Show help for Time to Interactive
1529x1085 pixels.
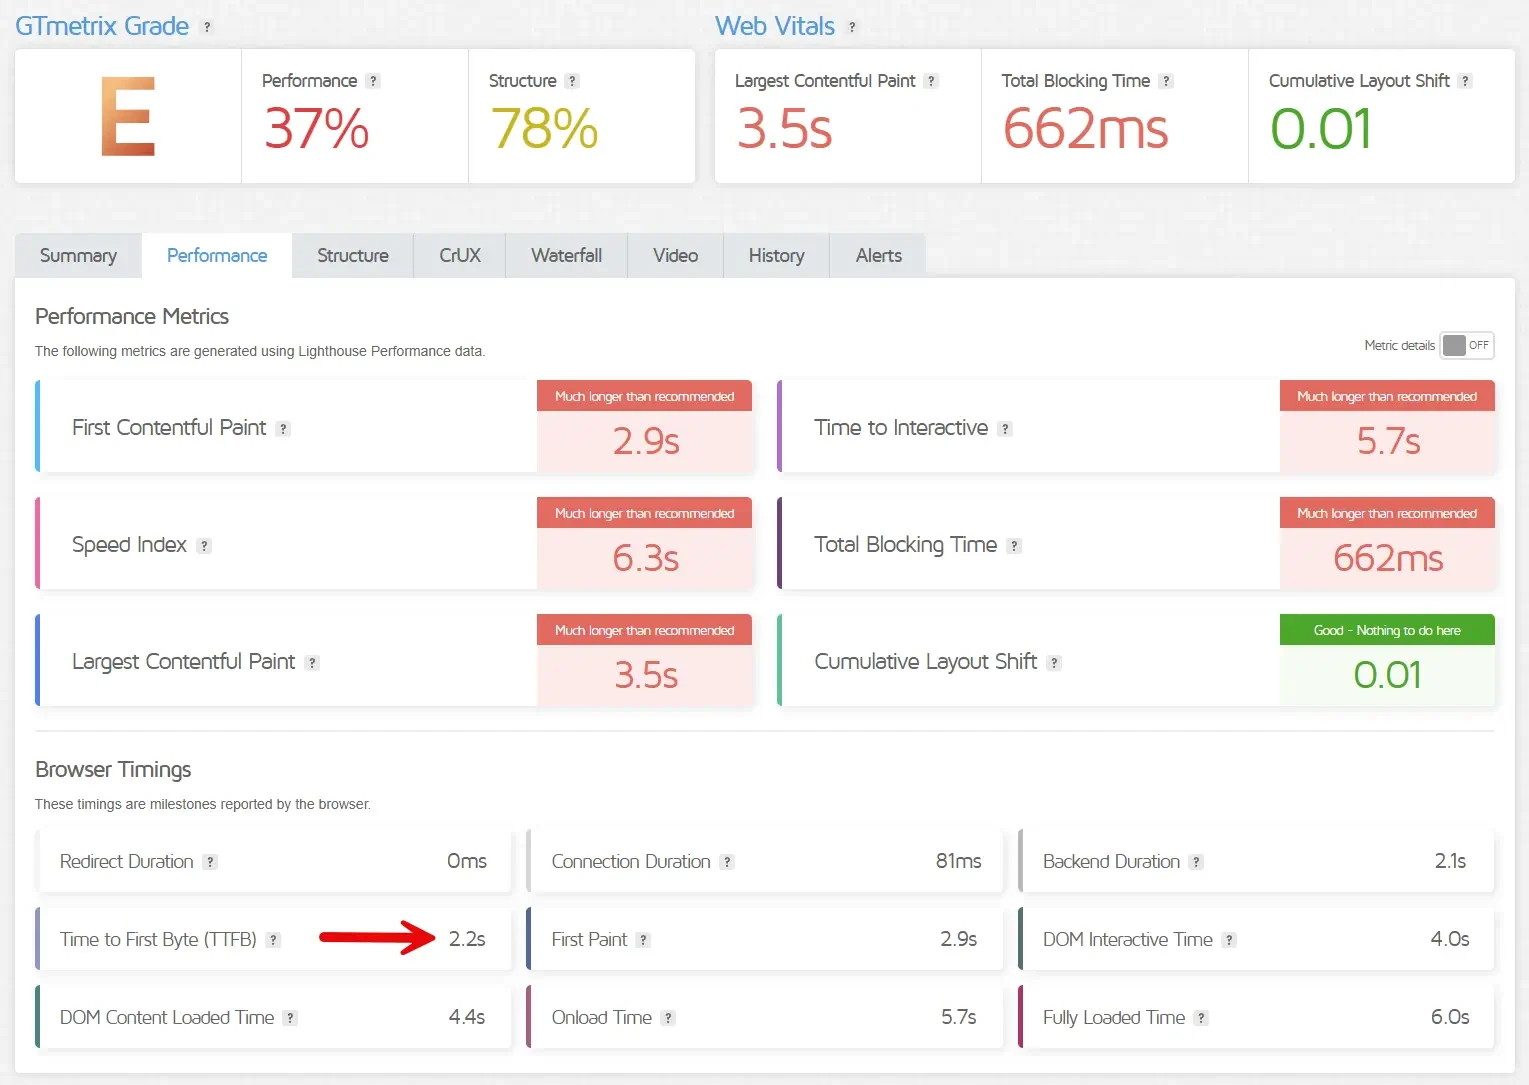pos(1005,429)
